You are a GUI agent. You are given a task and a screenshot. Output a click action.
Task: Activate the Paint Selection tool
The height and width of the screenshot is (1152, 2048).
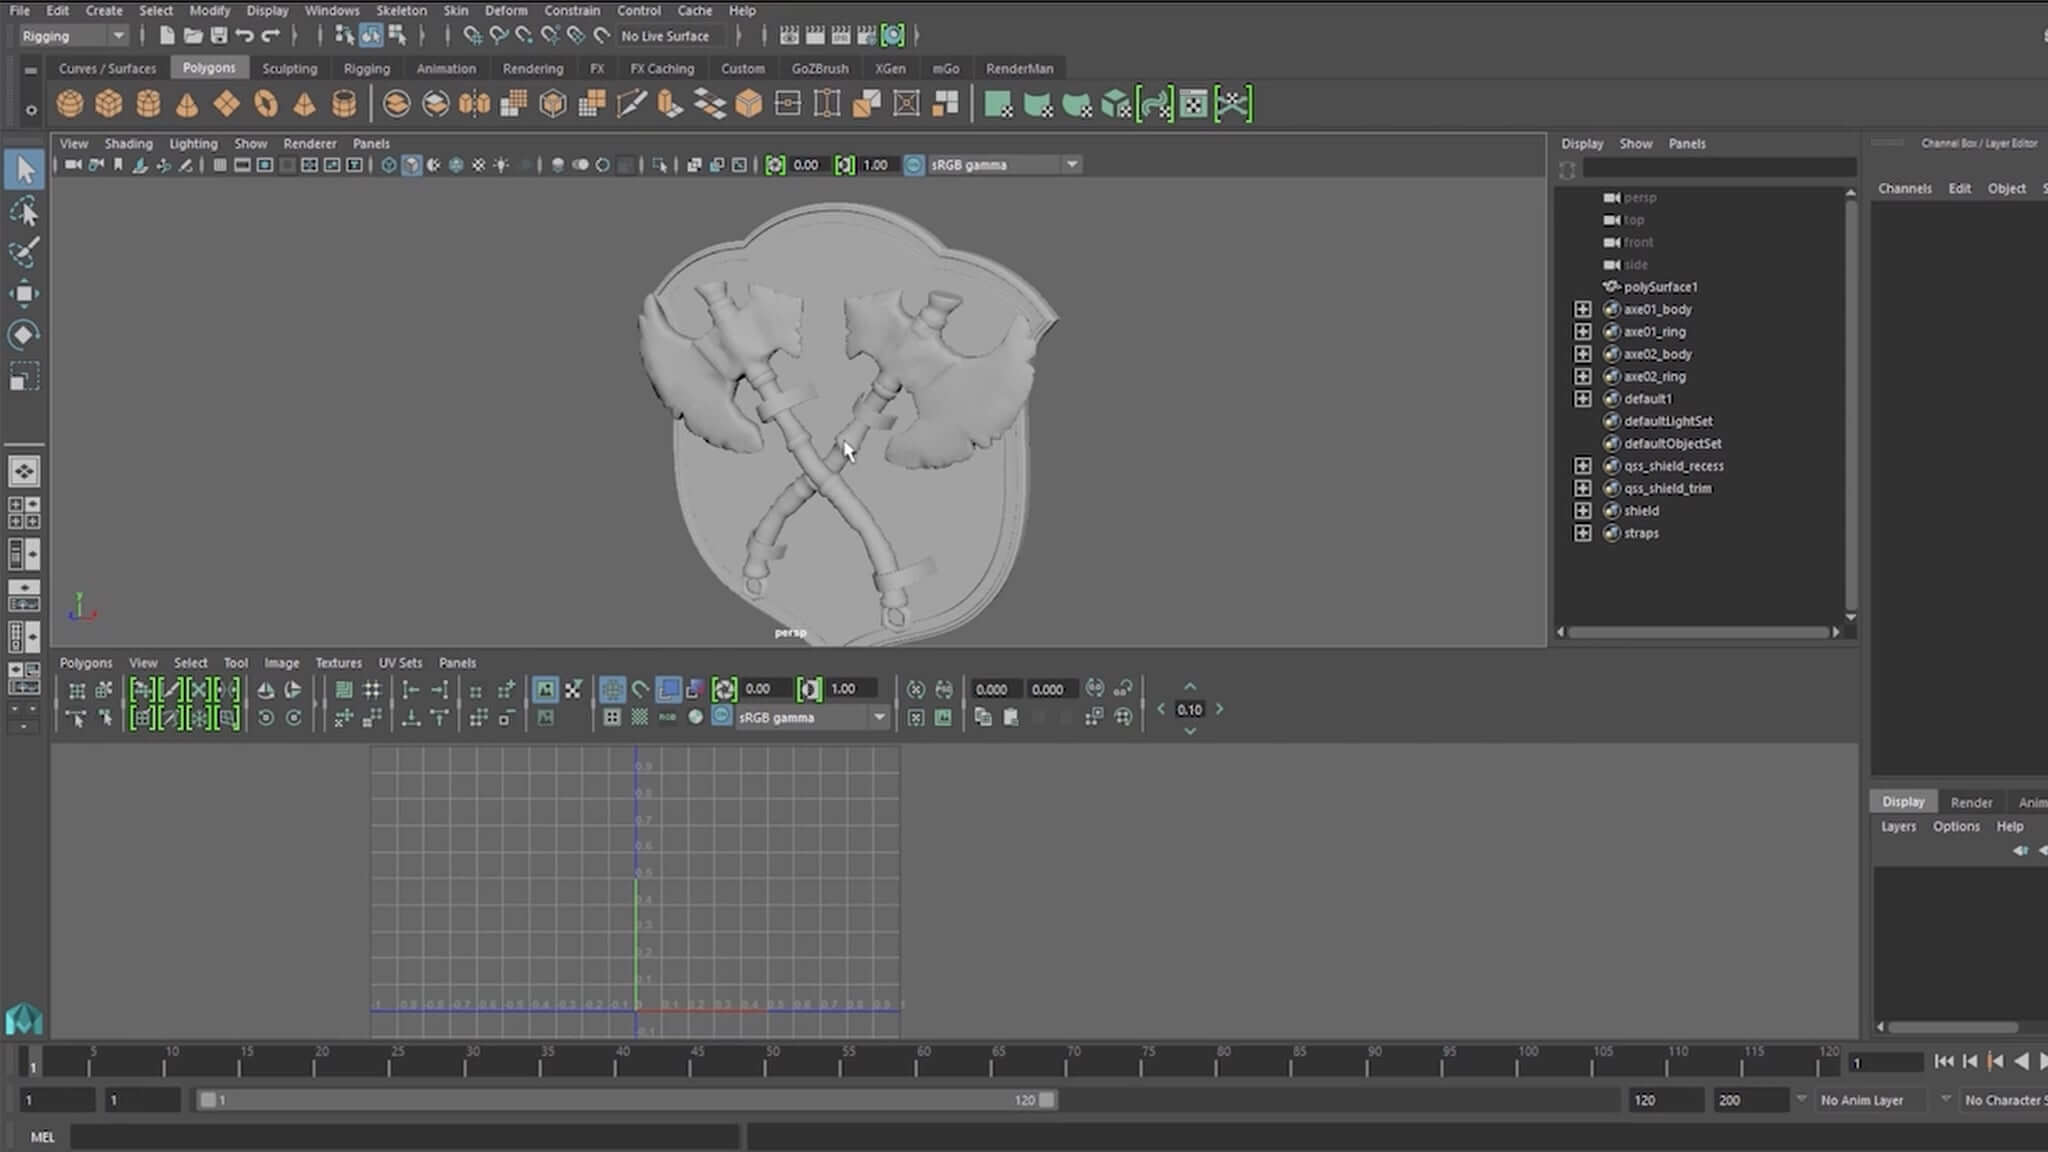(24, 252)
